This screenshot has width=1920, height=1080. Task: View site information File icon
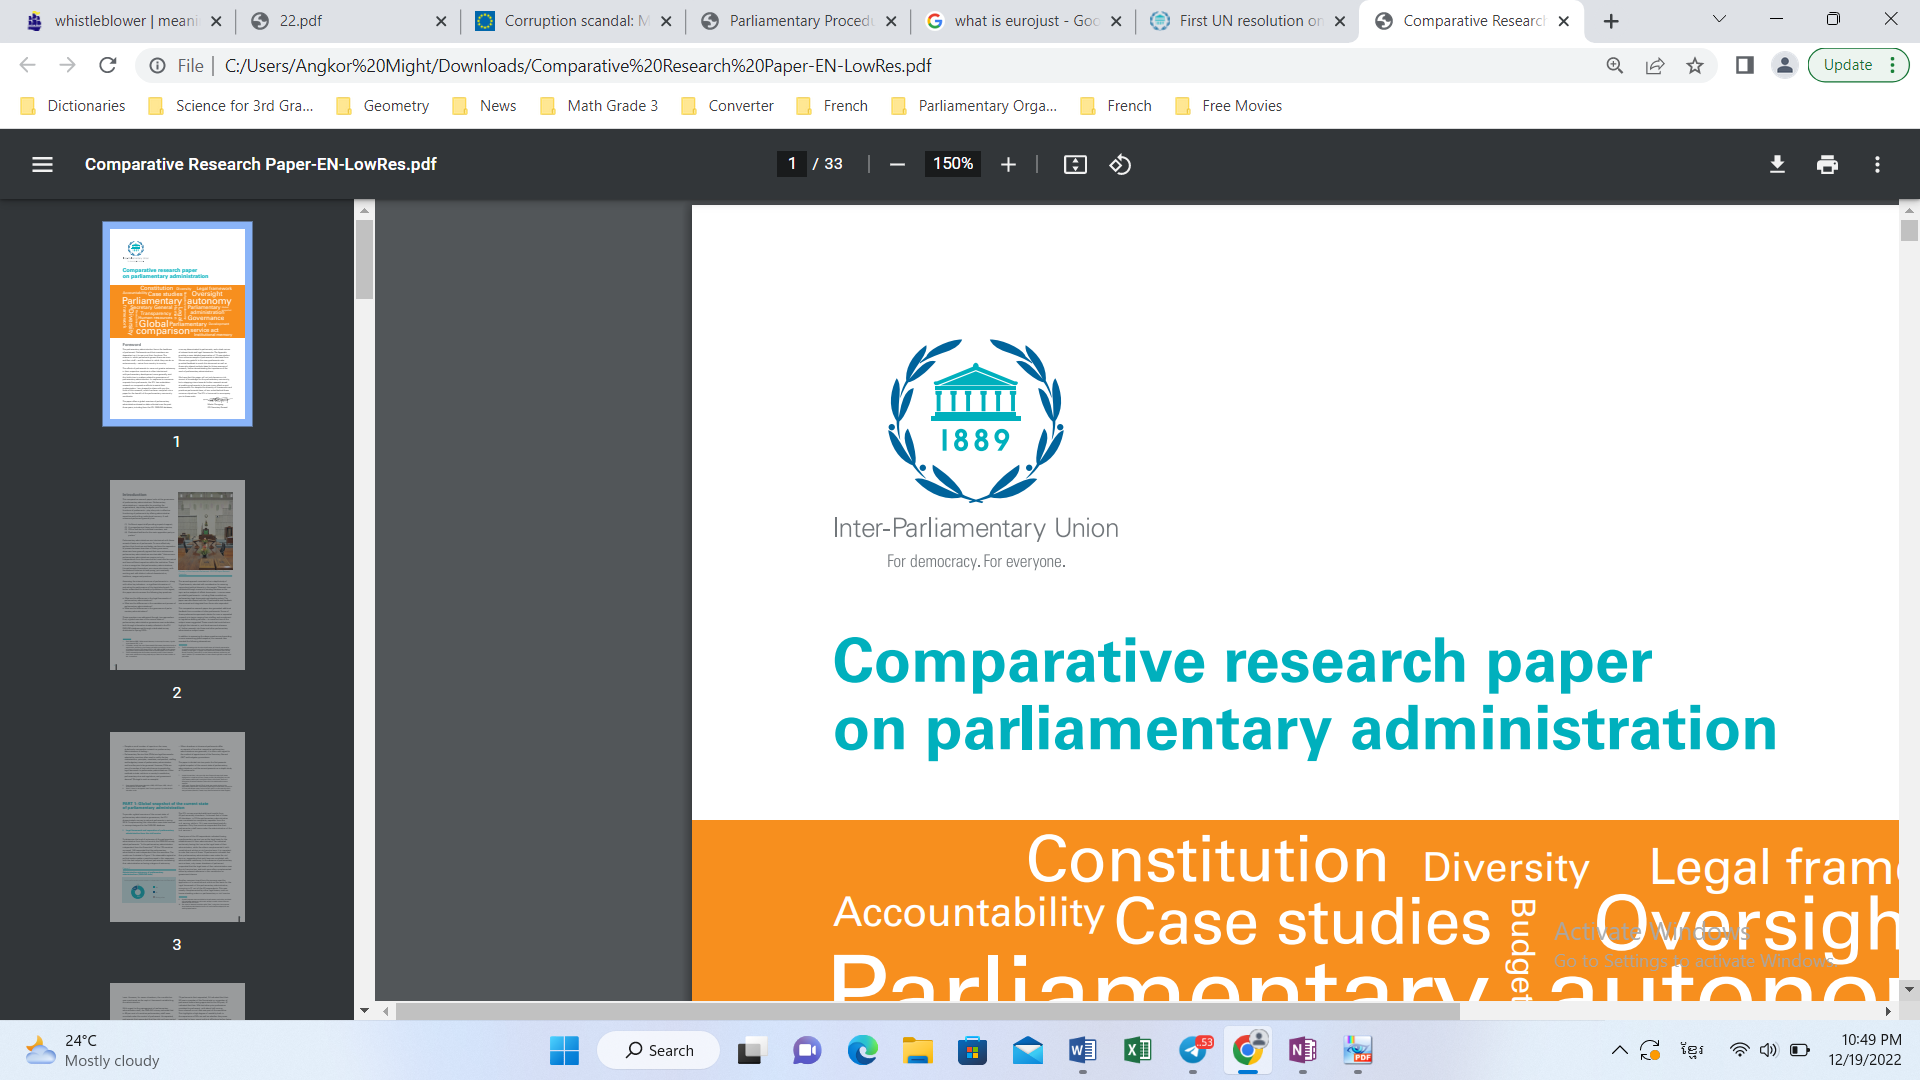[x=157, y=65]
